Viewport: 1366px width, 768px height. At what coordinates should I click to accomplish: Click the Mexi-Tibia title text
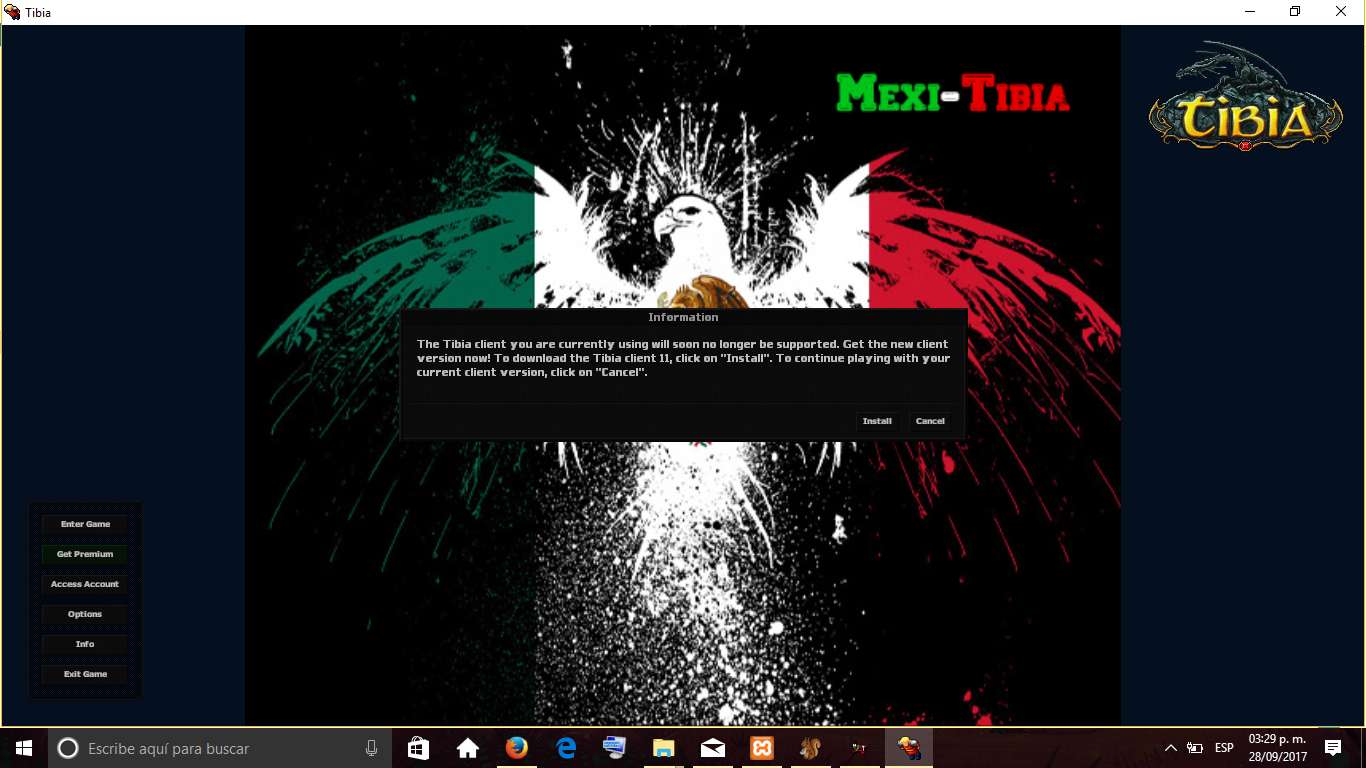pos(952,94)
